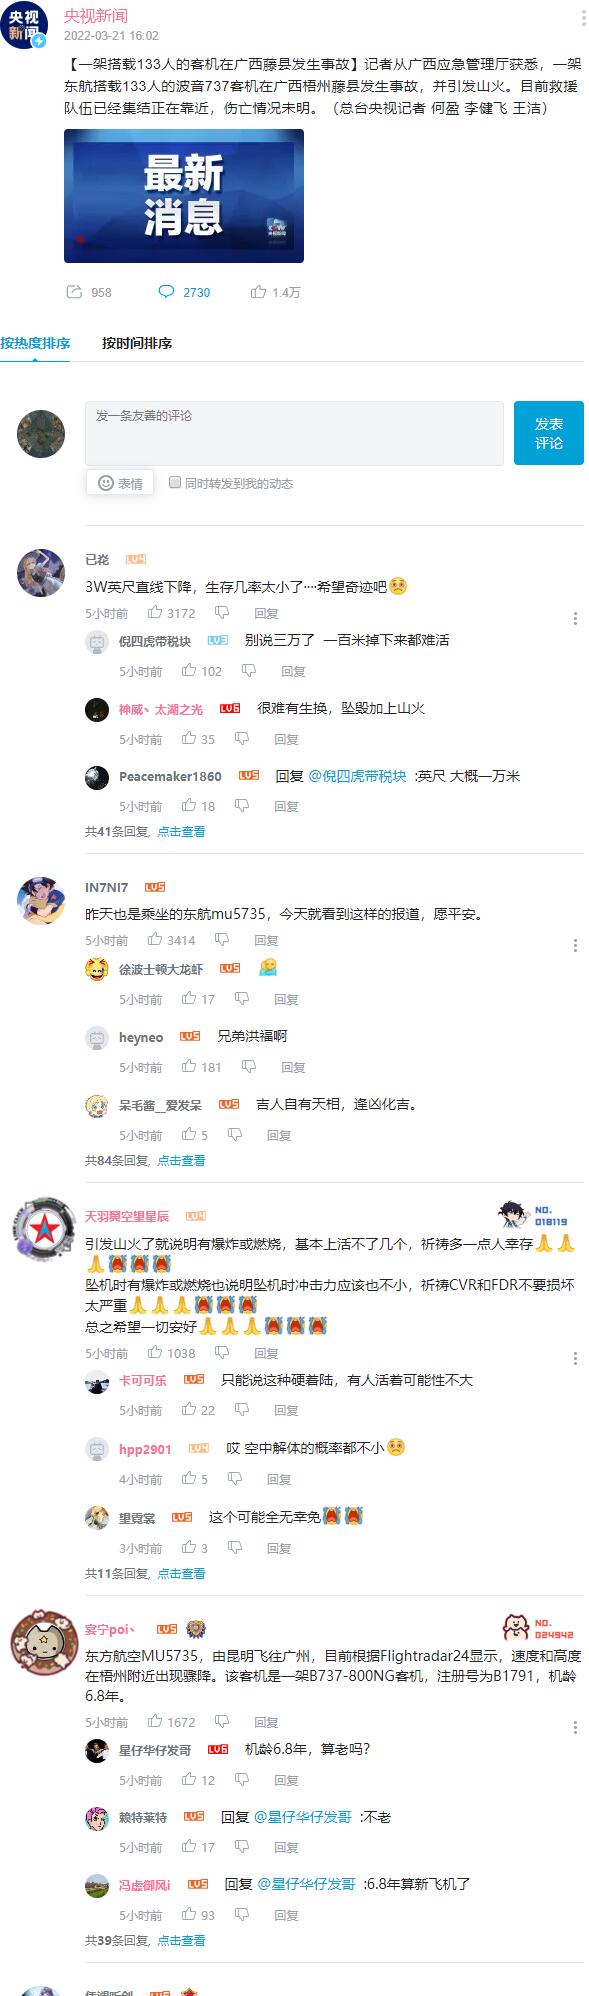The height and width of the screenshot is (1996, 589).
Task: Switch to the 按时间排序 tab
Action: 137,343
